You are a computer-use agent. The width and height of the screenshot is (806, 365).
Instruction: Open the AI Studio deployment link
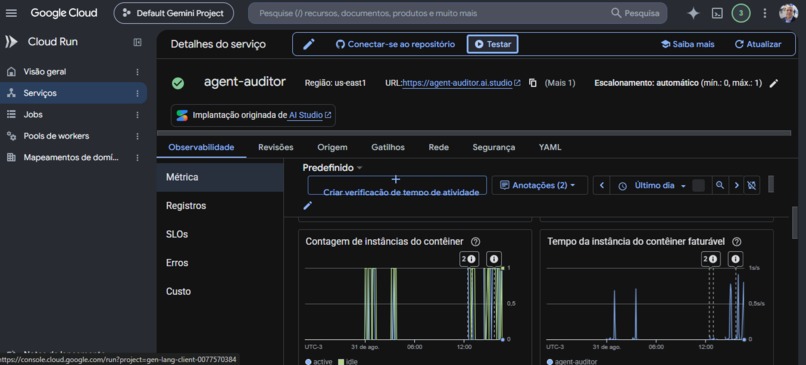tap(309, 115)
